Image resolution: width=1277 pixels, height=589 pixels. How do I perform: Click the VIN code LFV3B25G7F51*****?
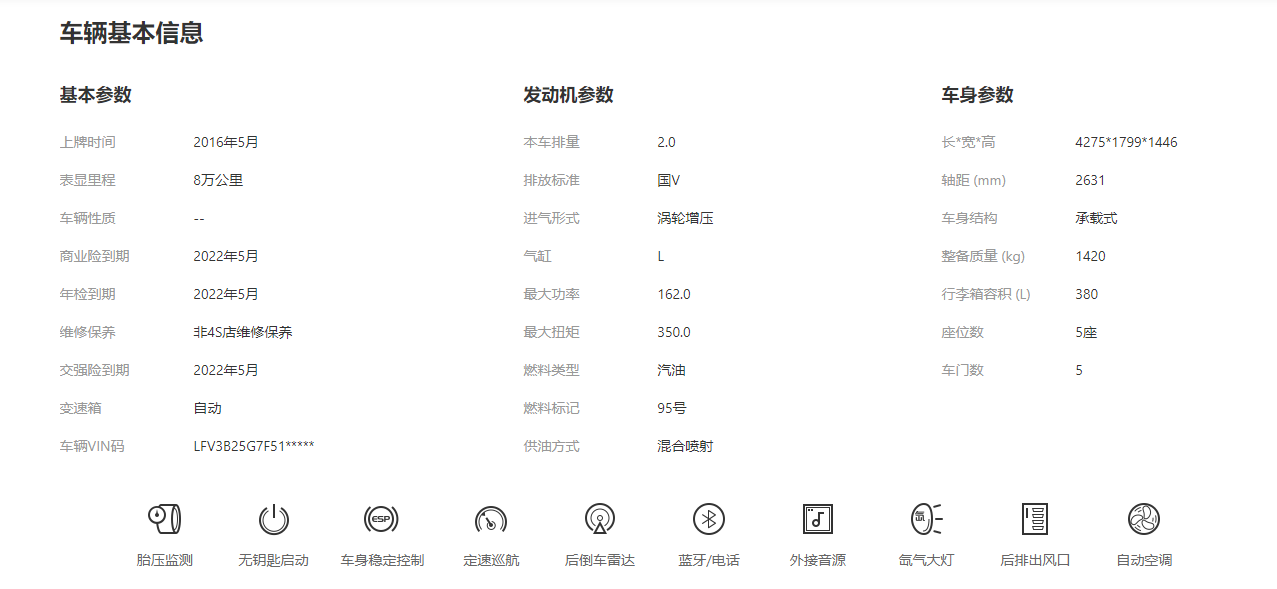coord(254,446)
